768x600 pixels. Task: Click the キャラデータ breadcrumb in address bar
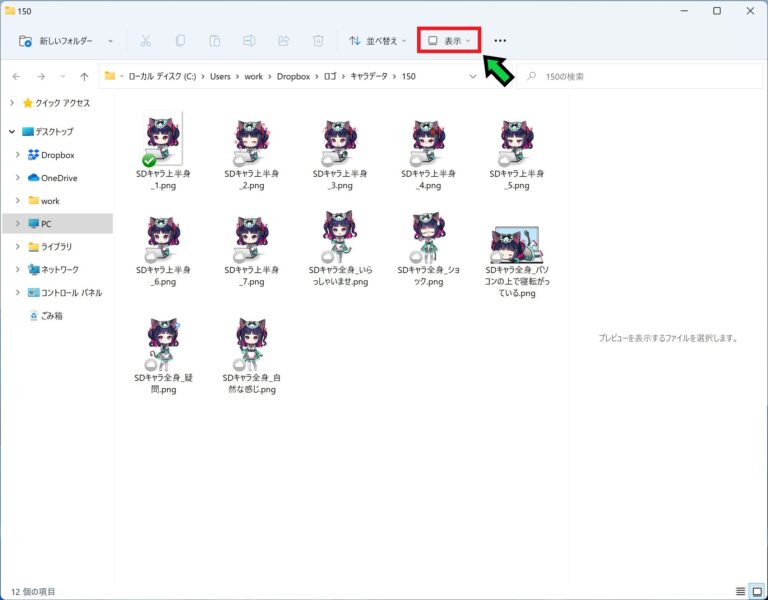(367, 76)
